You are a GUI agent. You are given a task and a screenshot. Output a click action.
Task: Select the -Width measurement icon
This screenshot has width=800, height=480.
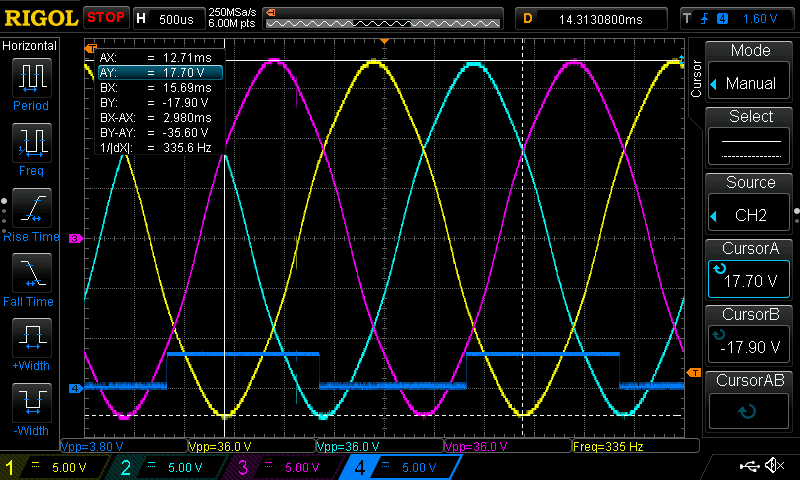point(32,402)
